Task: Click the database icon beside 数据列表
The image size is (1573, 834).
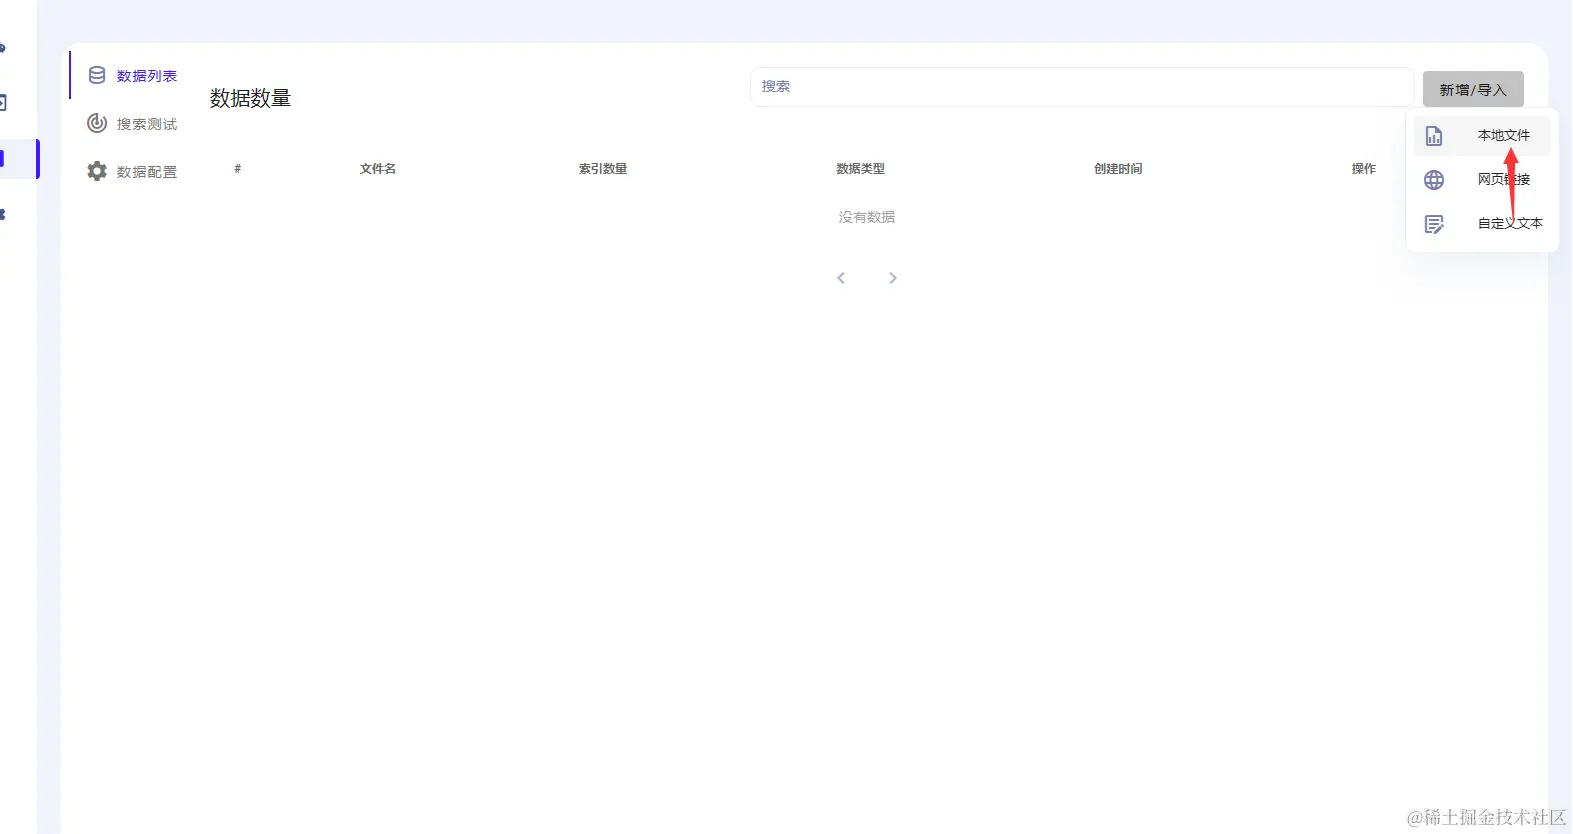Action: pyautogui.click(x=97, y=75)
